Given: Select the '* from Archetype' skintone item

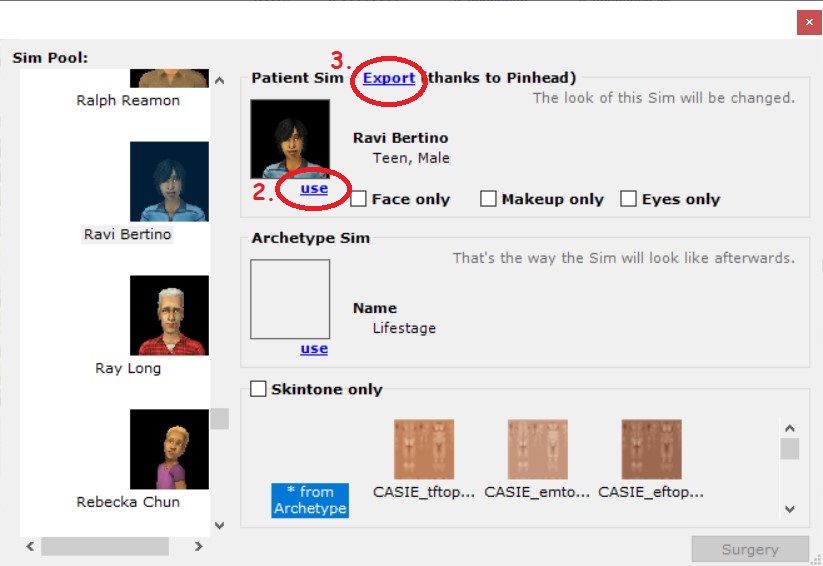Looking at the screenshot, I should [310, 500].
